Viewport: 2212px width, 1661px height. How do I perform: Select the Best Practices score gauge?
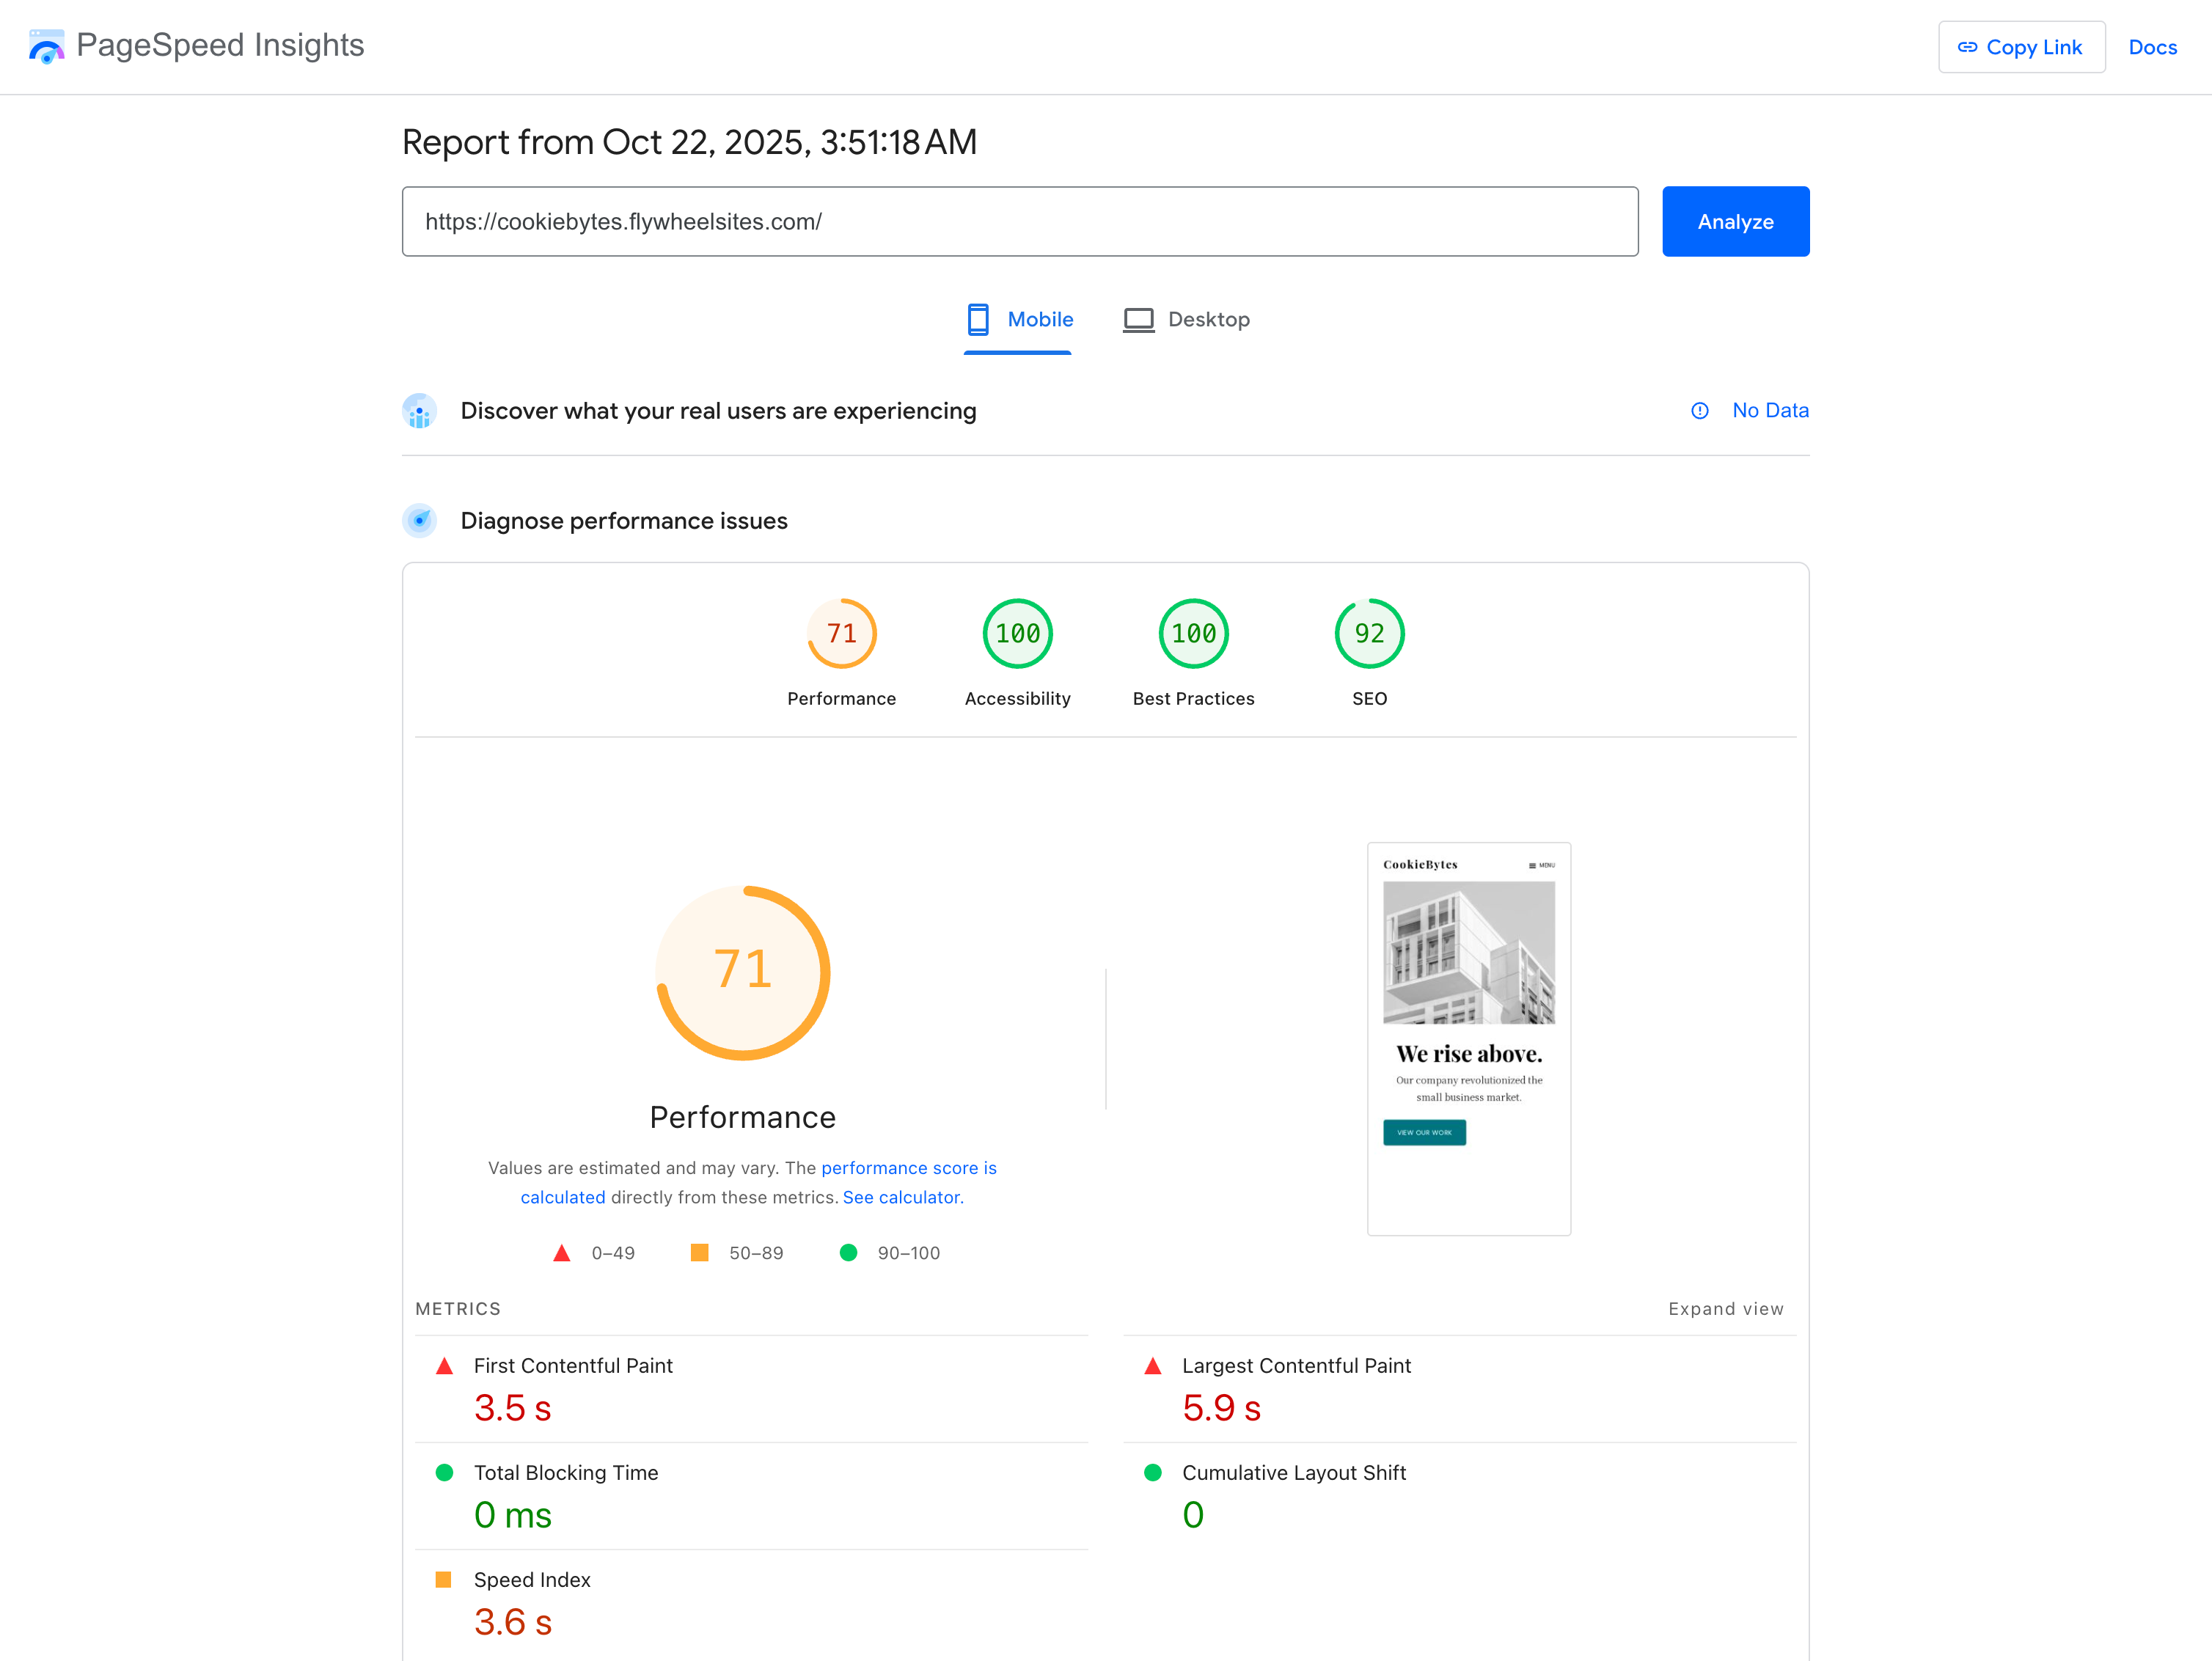pos(1193,633)
